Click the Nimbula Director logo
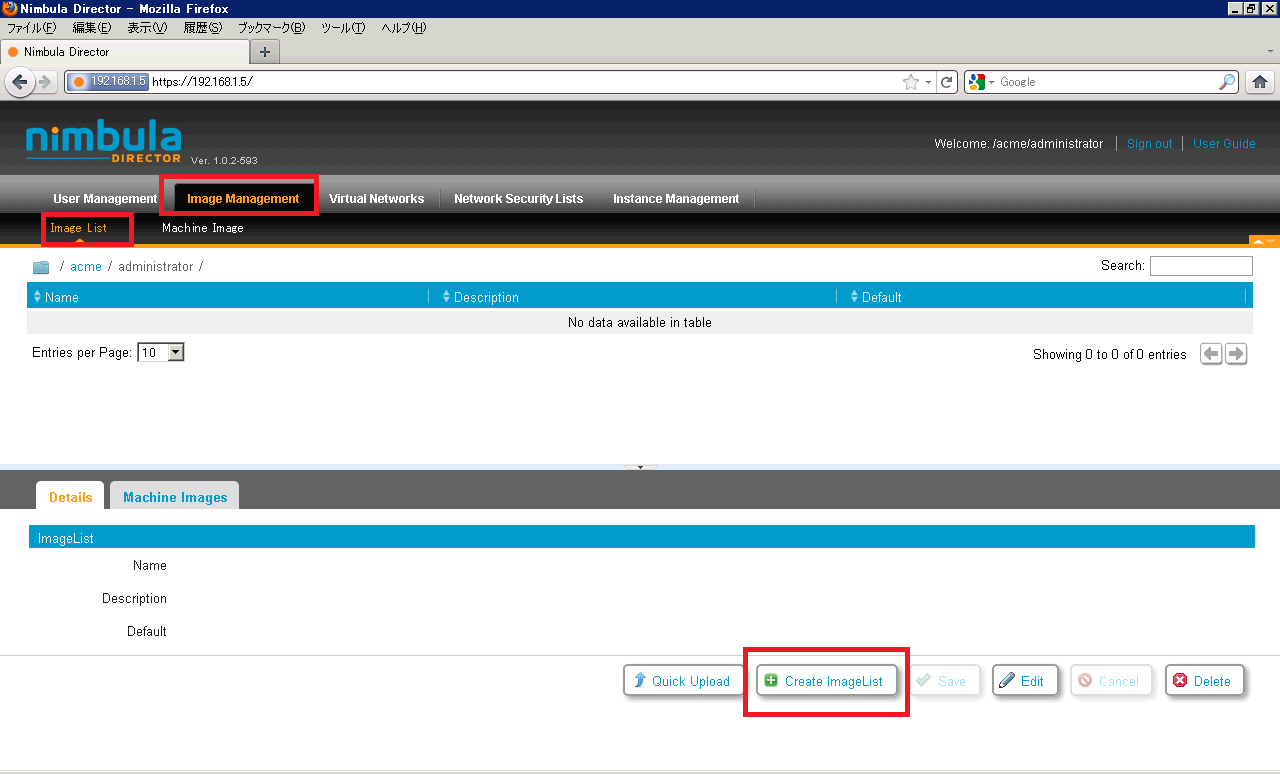1280x774 pixels. (104, 142)
